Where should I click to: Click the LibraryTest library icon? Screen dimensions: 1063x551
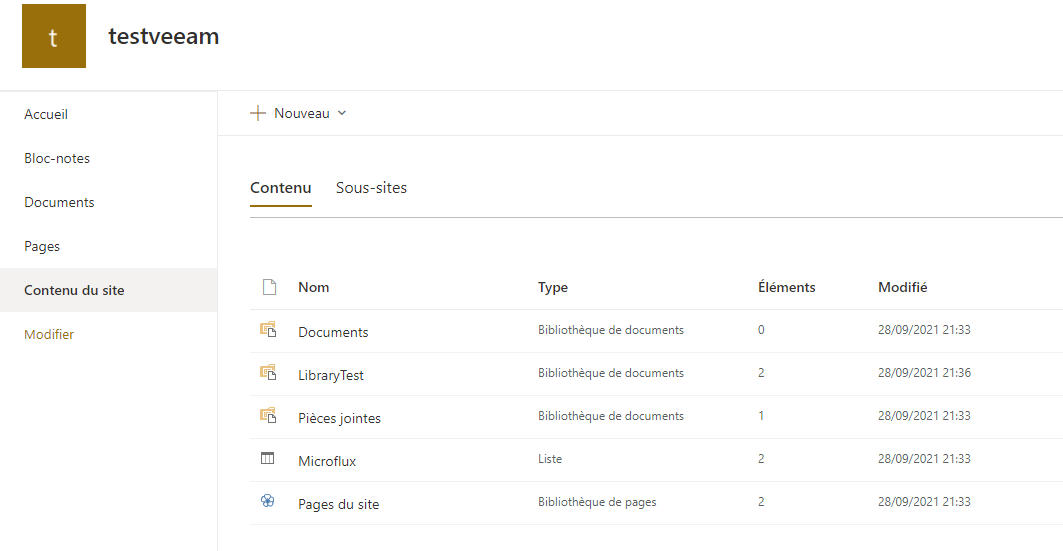(268, 373)
